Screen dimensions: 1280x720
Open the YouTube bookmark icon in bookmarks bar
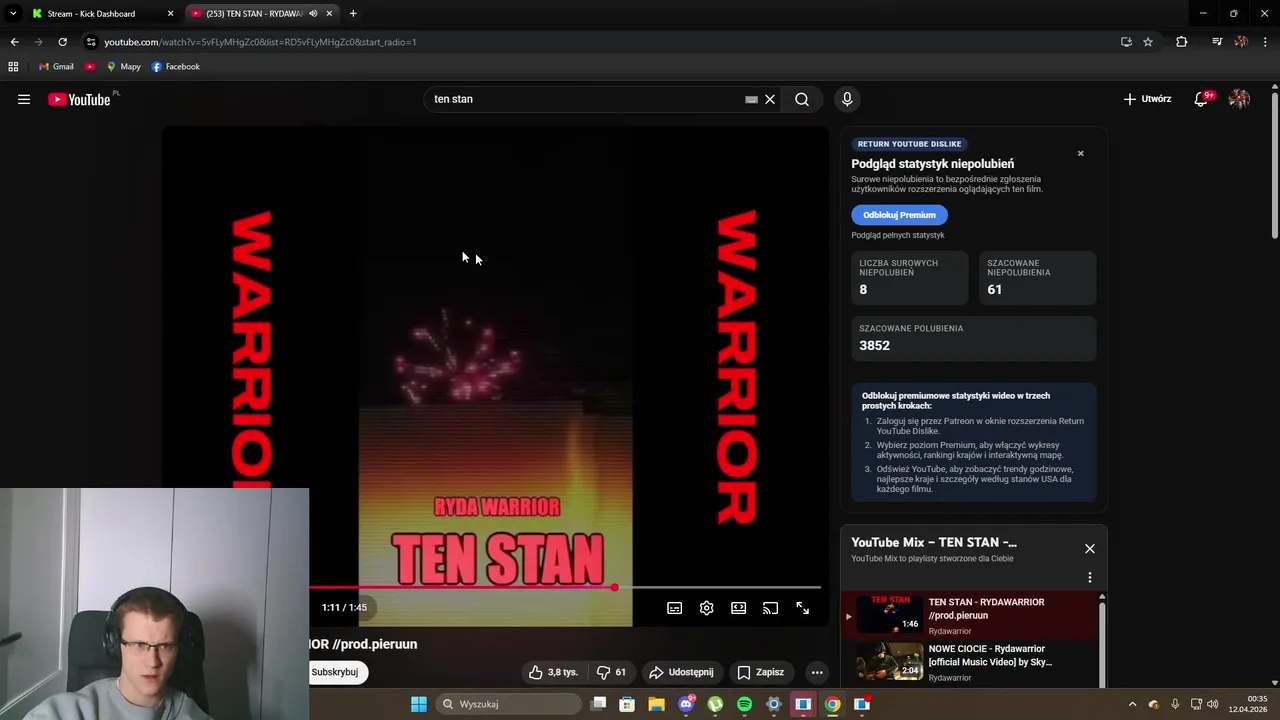pyautogui.click(x=90, y=67)
